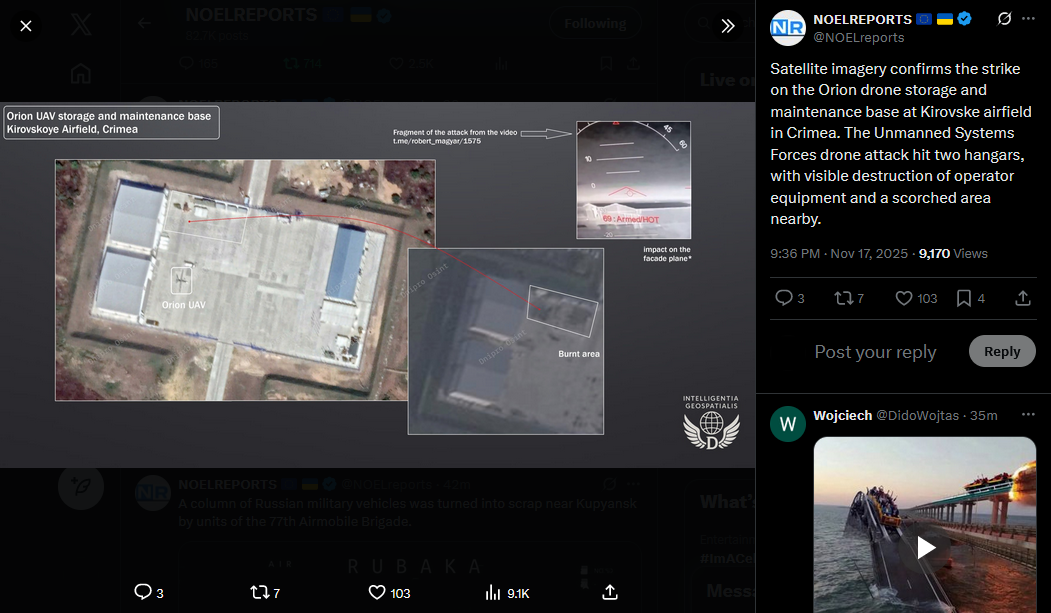Click the Reply button
This screenshot has height=613, width=1051.
coord(1002,351)
